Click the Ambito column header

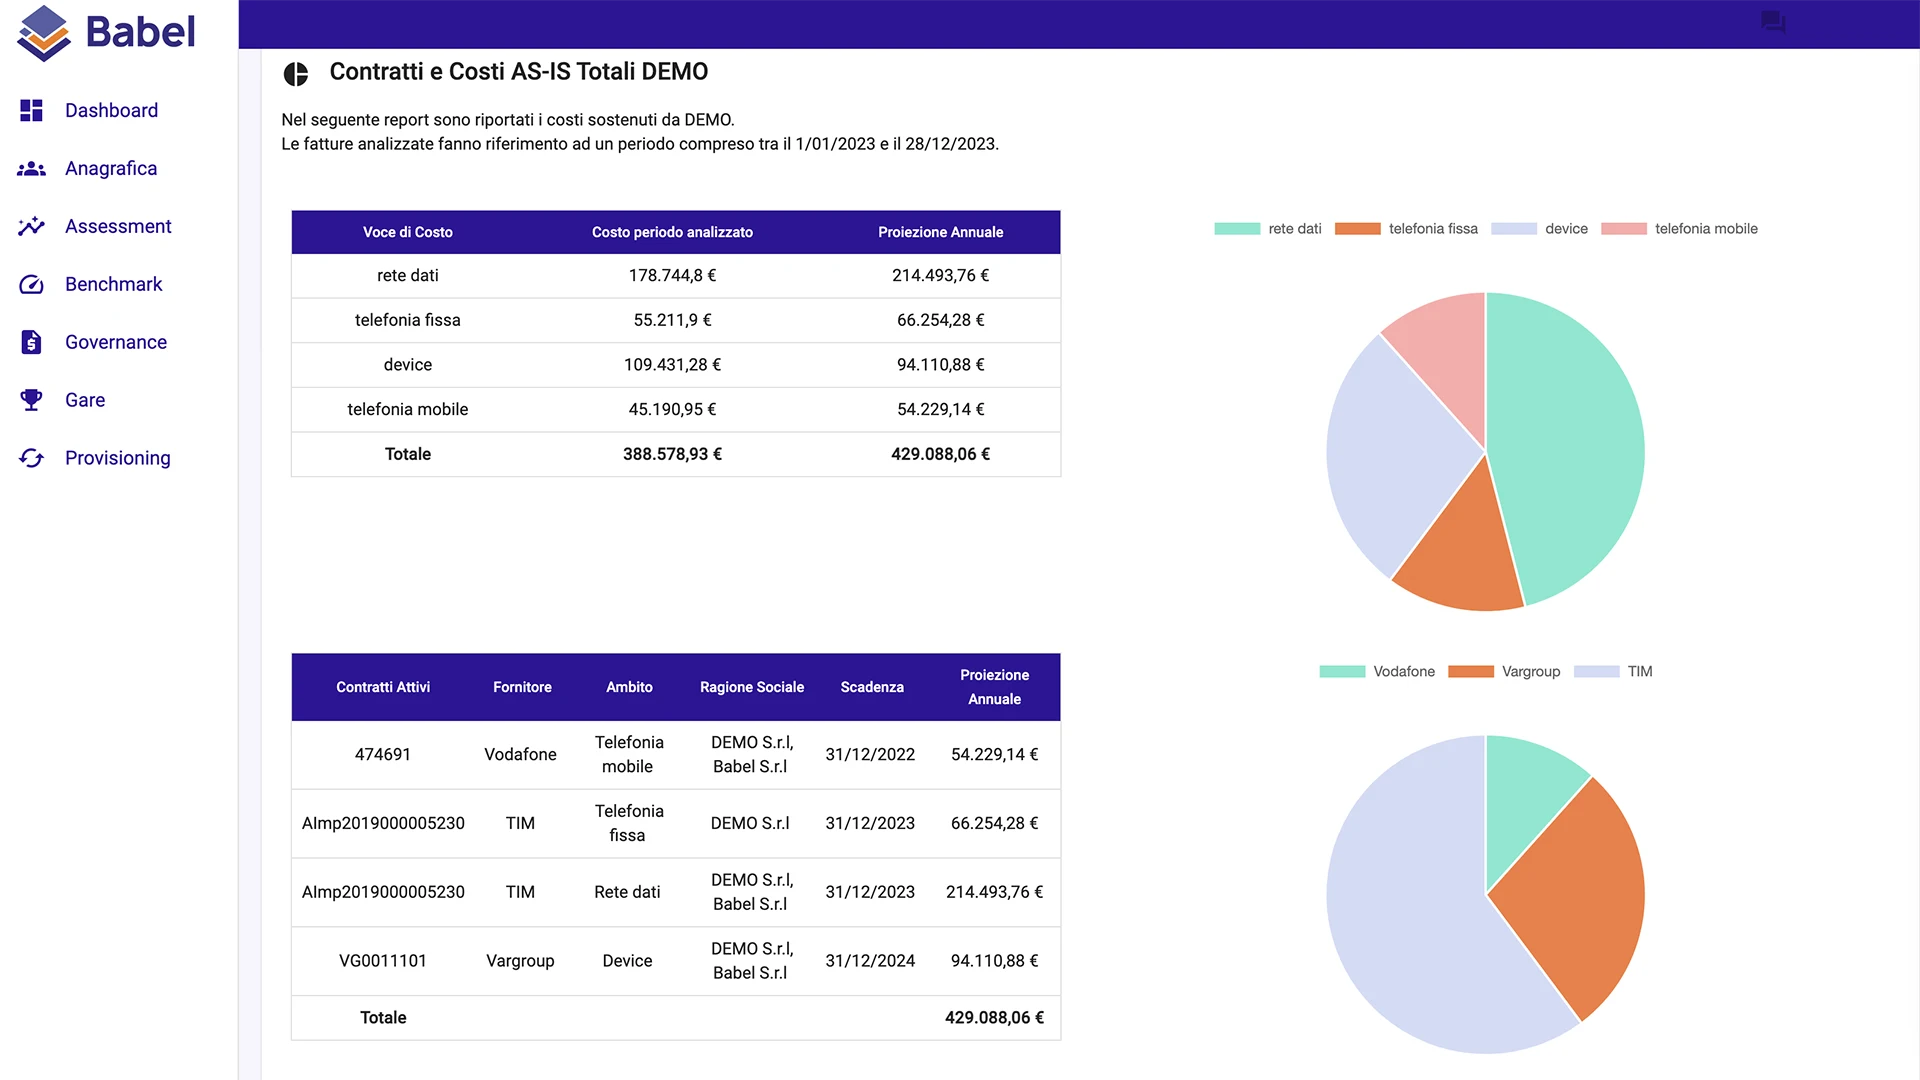(x=629, y=687)
